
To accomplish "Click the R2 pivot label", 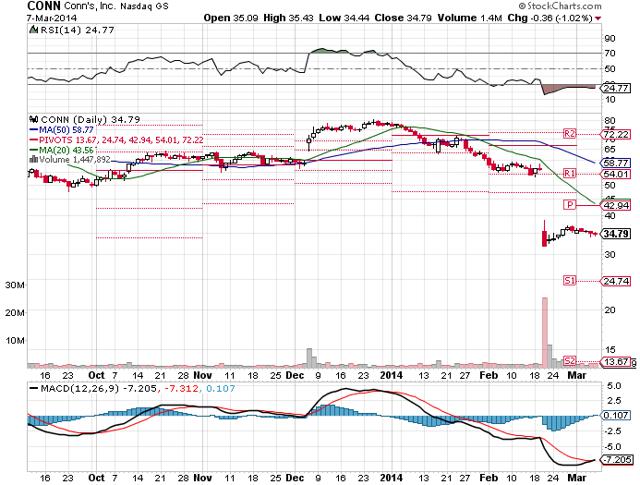I will 570,133.
